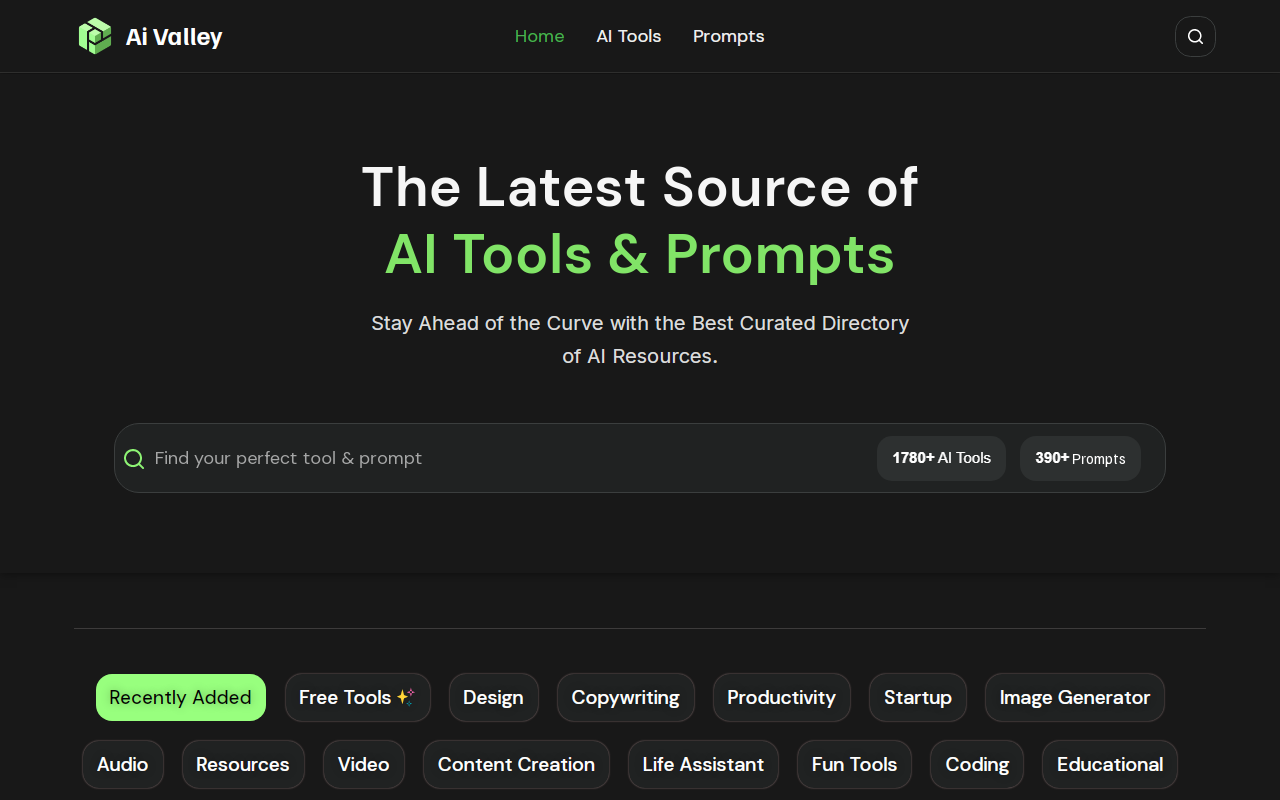Open the Video category

click(x=363, y=764)
